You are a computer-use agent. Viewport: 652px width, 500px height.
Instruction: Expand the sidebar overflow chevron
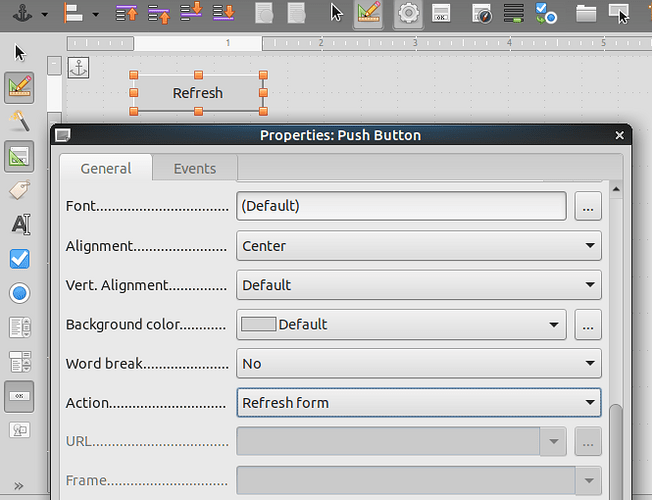(19, 485)
